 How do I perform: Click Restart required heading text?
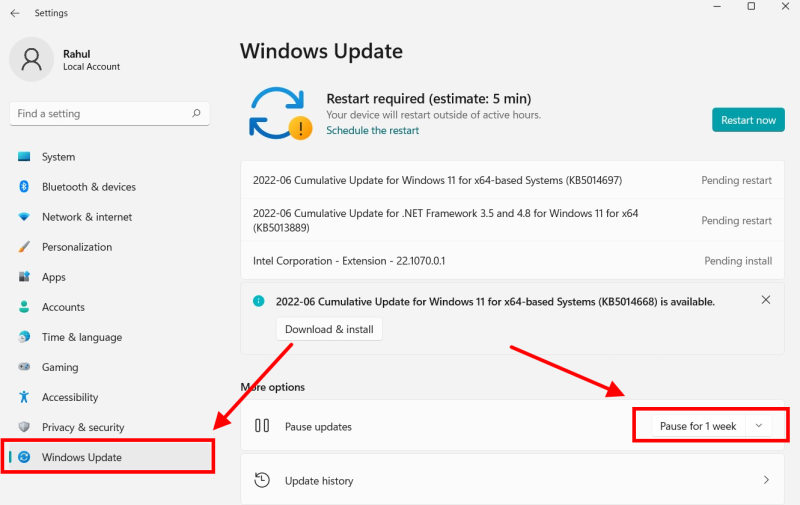coord(429,98)
